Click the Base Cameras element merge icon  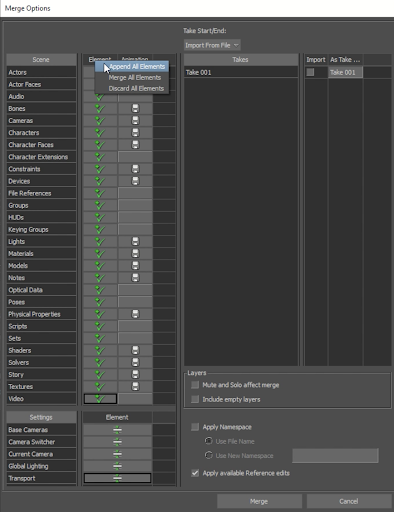117,430
